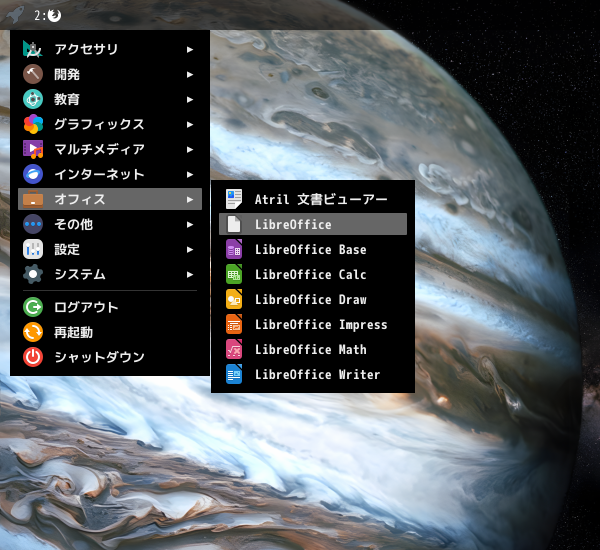Choose ログアウト to log out
Viewport: 600px width, 550px height.
(x=110, y=307)
